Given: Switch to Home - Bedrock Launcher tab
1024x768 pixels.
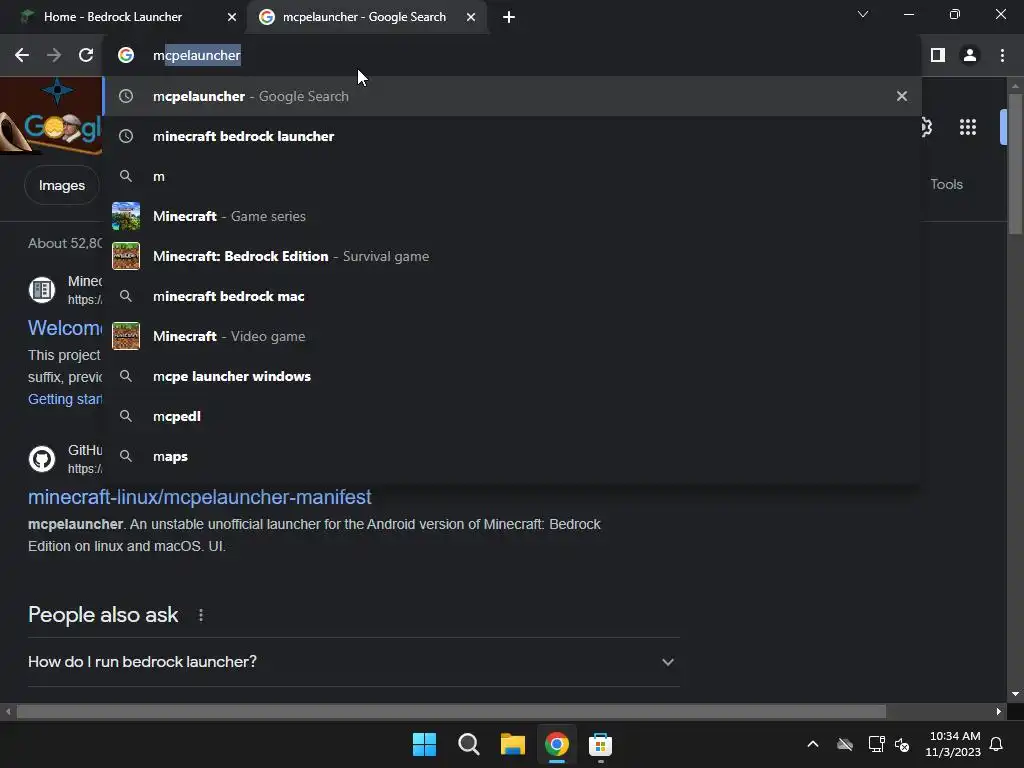Looking at the screenshot, I should pos(123,17).
